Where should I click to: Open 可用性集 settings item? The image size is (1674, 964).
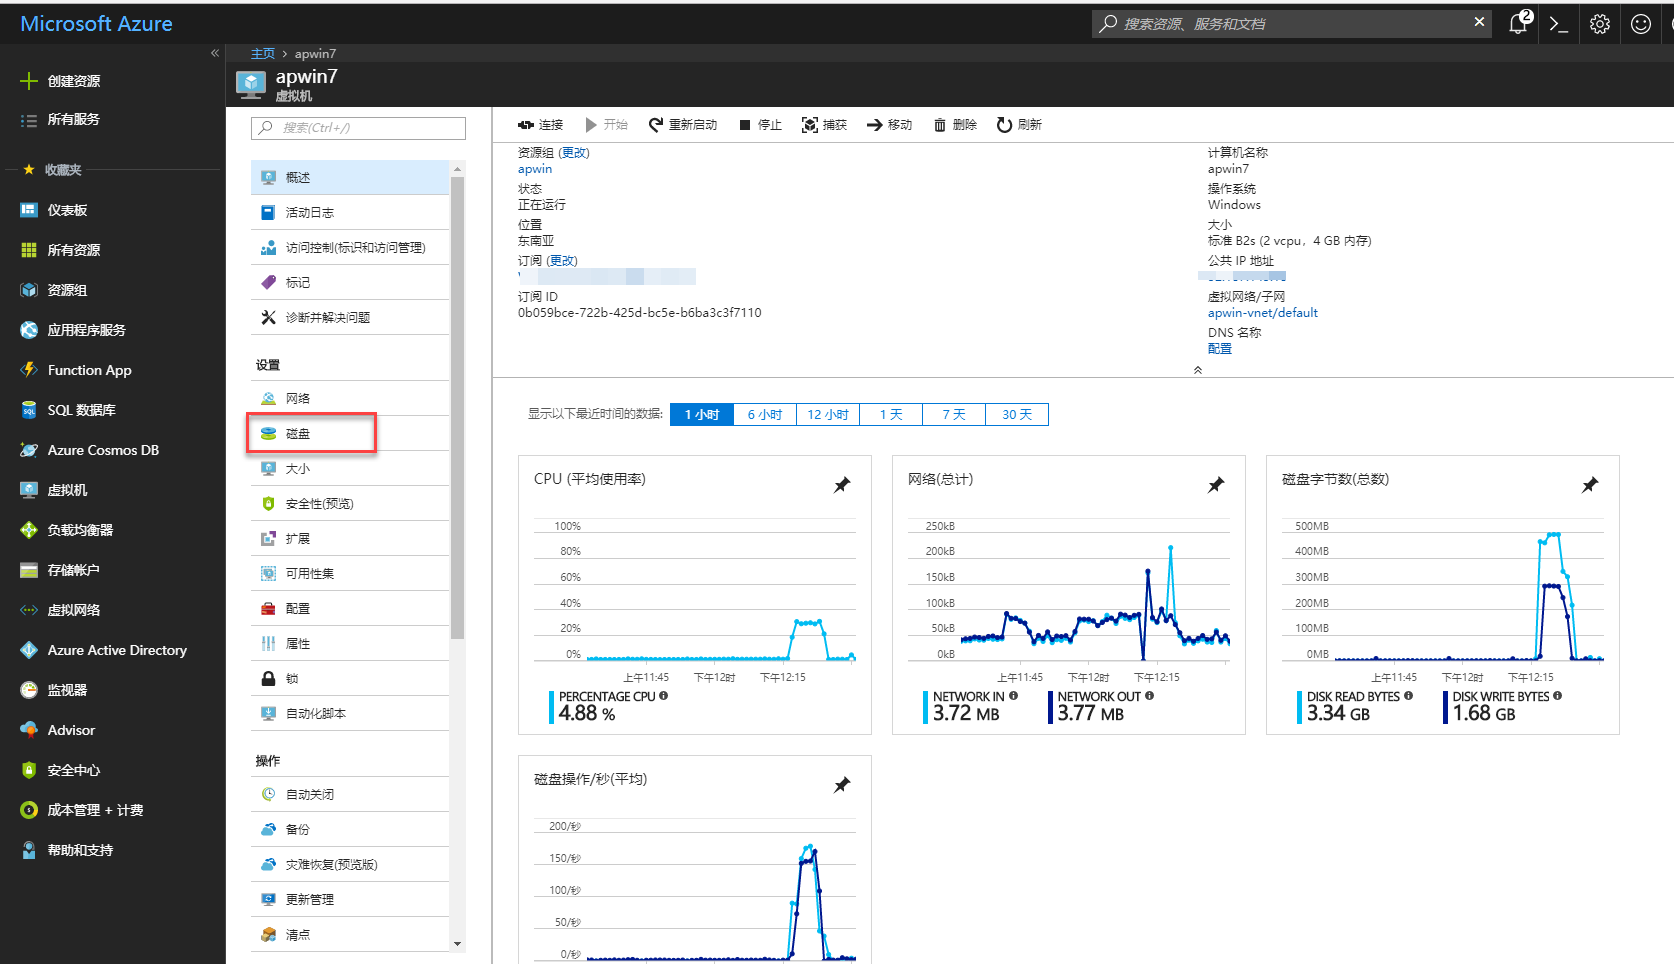point(350,573)
